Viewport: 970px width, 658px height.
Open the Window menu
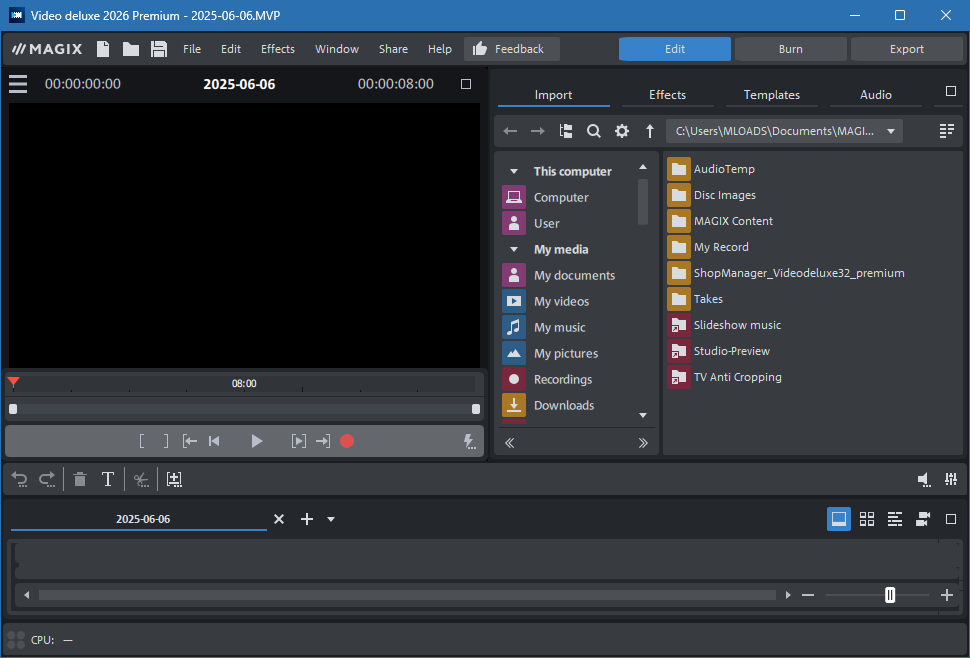tap(337, 49)
